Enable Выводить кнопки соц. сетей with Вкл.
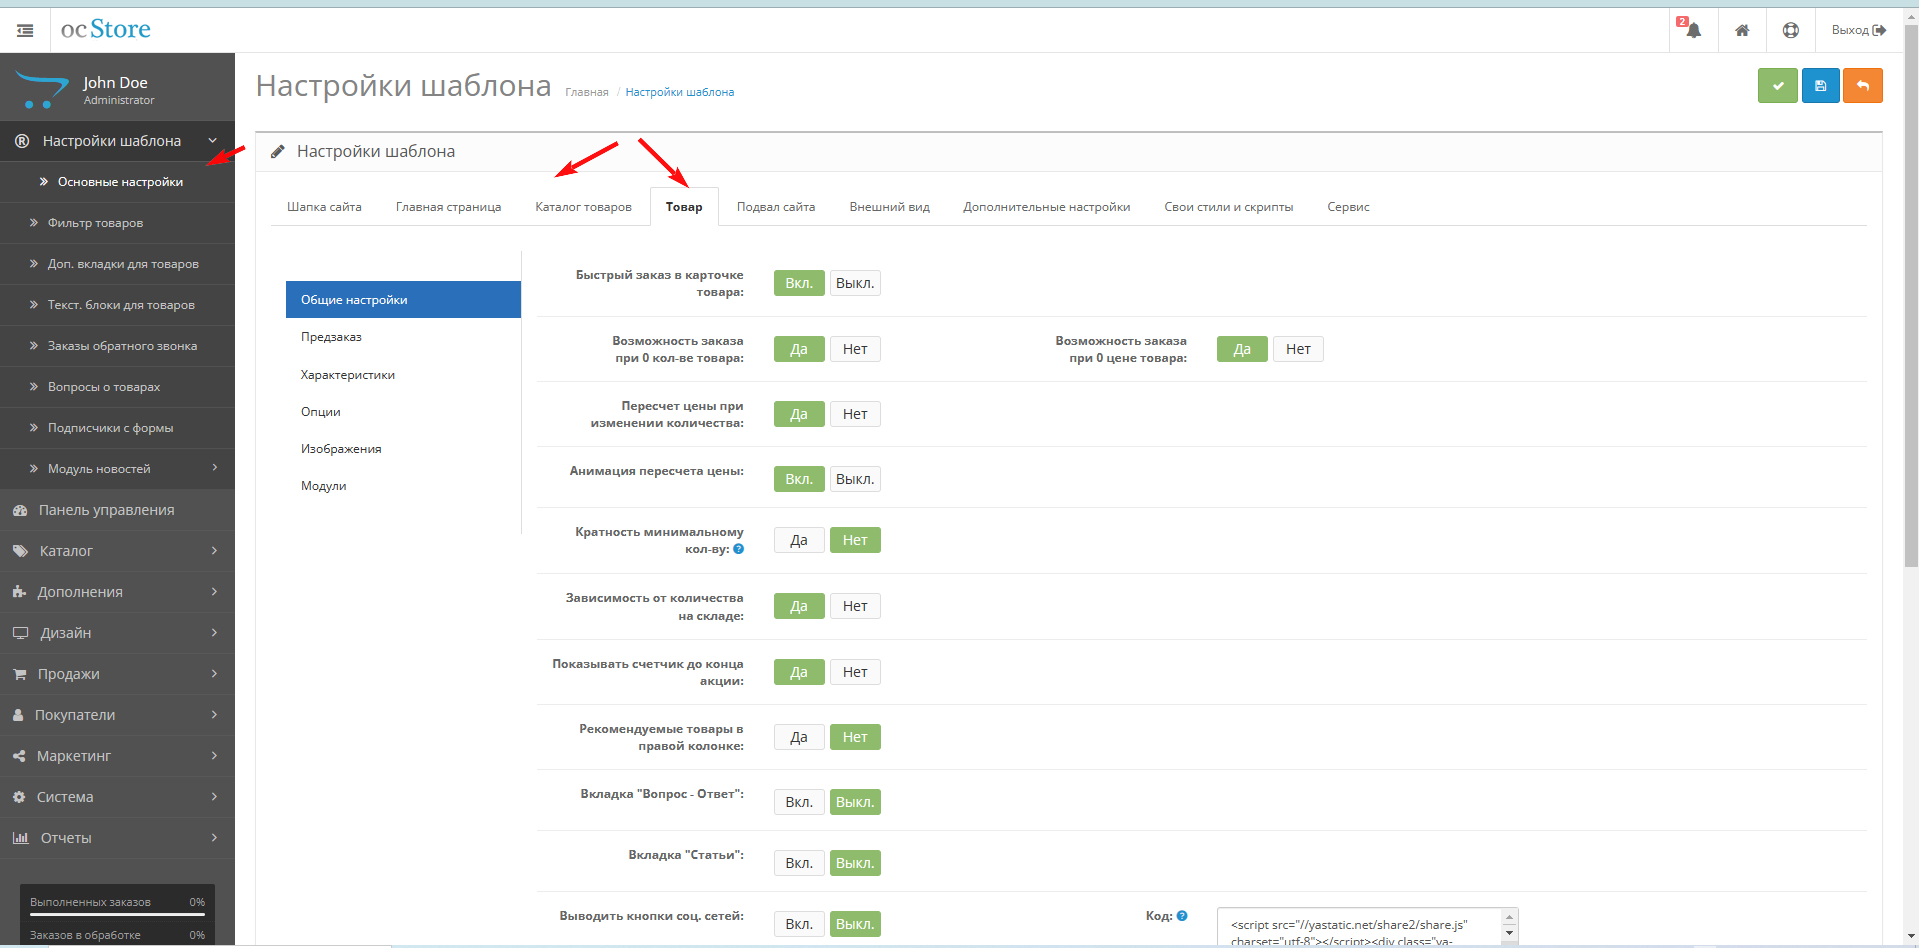Viewport: 1919px width, 948px height. point(799,924)
